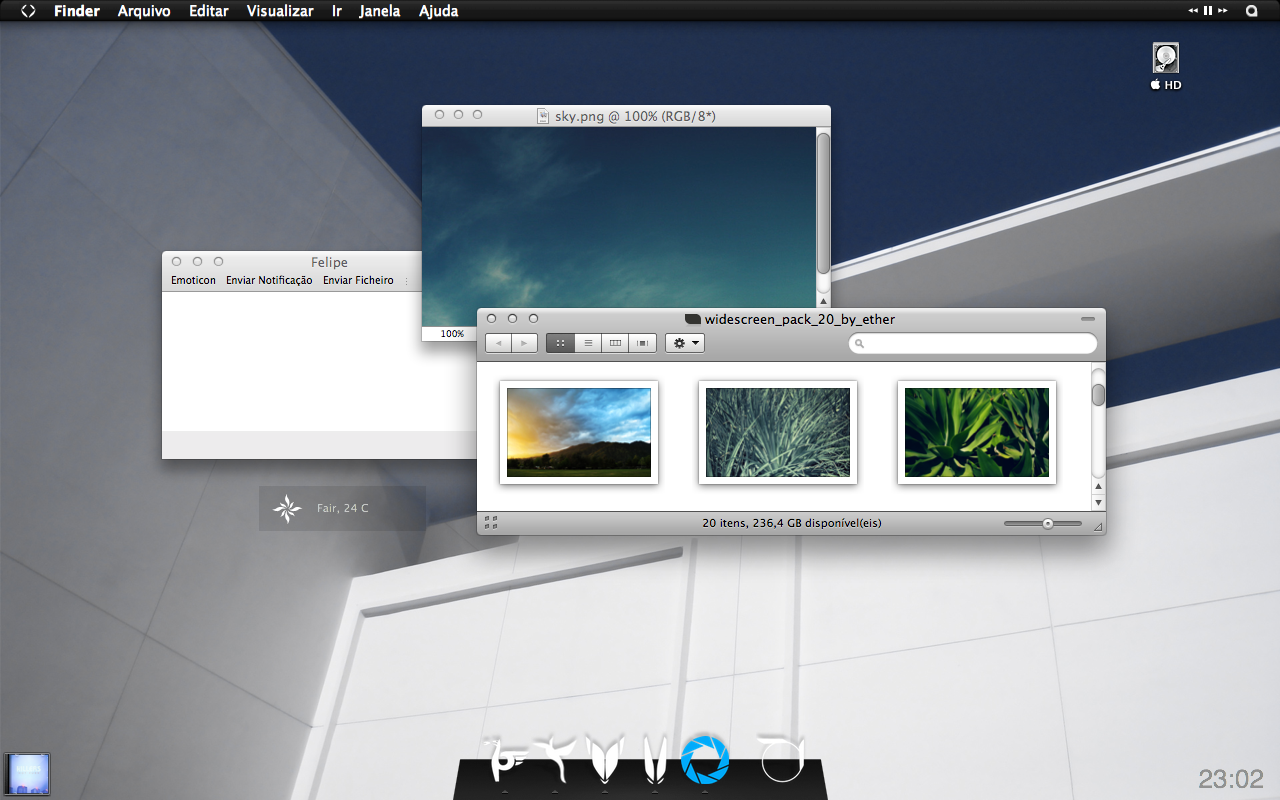Skip to previous track in the menu bar
Viewport: 1280px width, 800px height.
point(1193,11)
